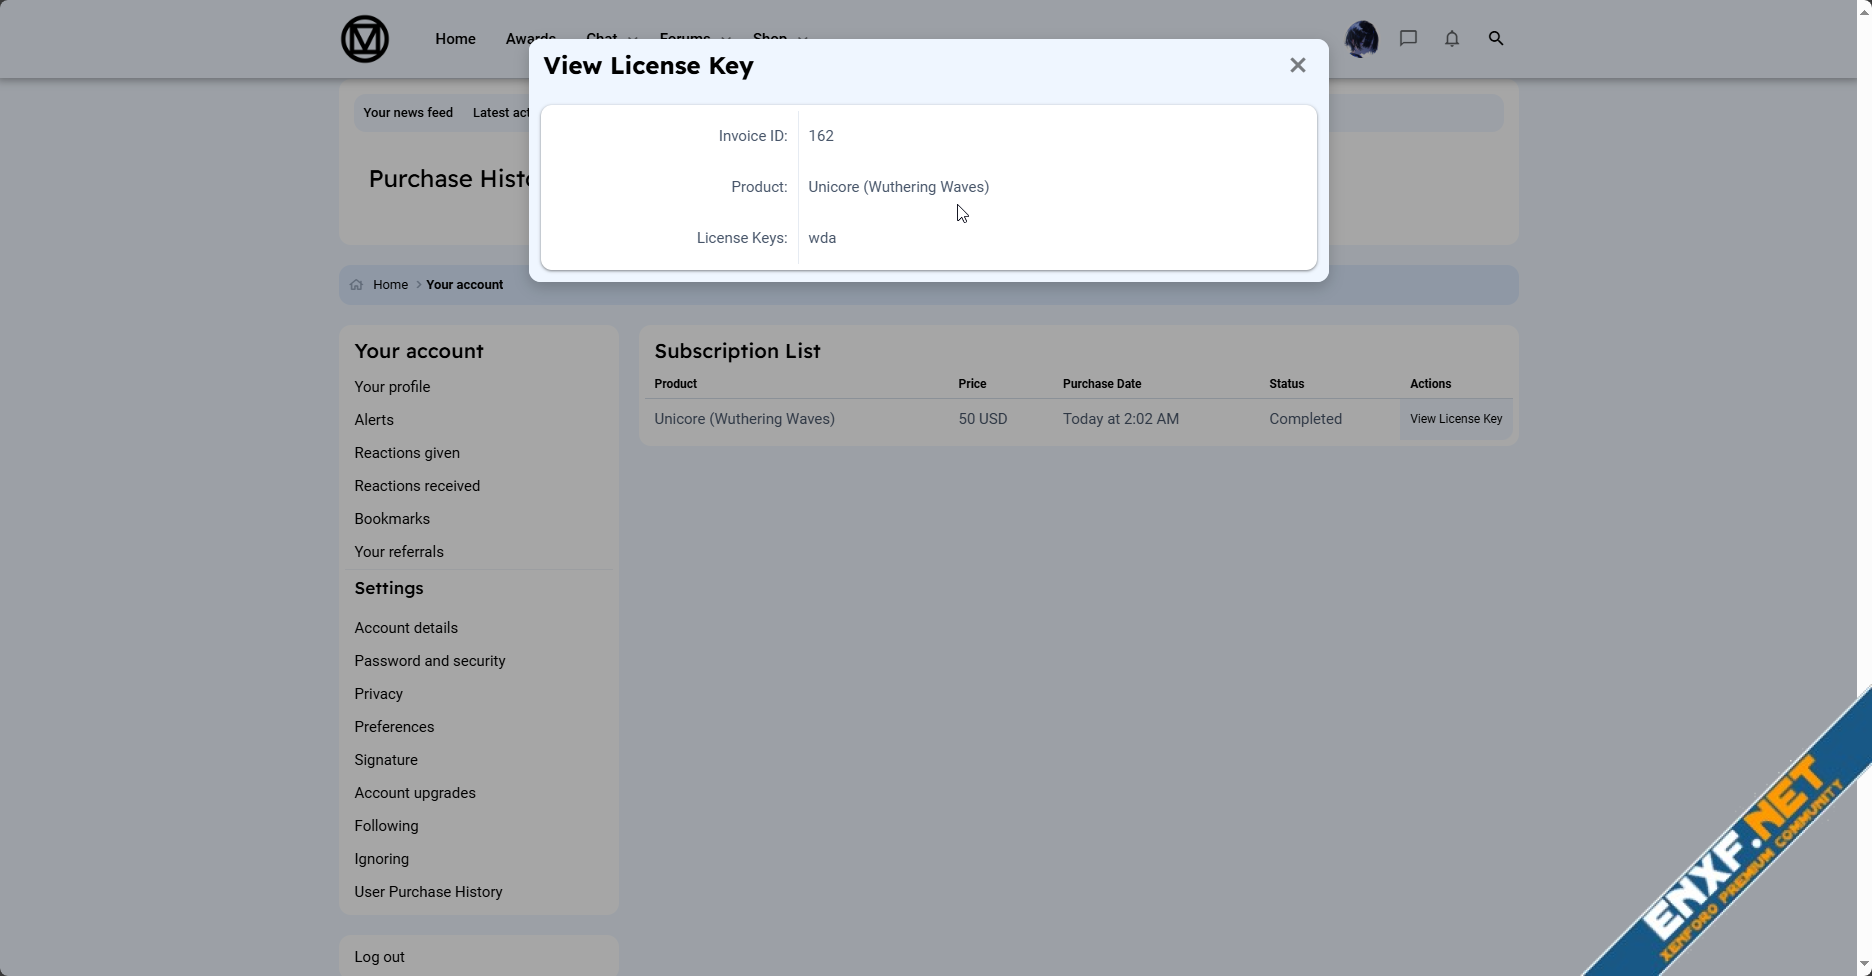Open the search magnifier icon
The width and height of the screenshot is (1872, 976).
tap(1496, 39)
